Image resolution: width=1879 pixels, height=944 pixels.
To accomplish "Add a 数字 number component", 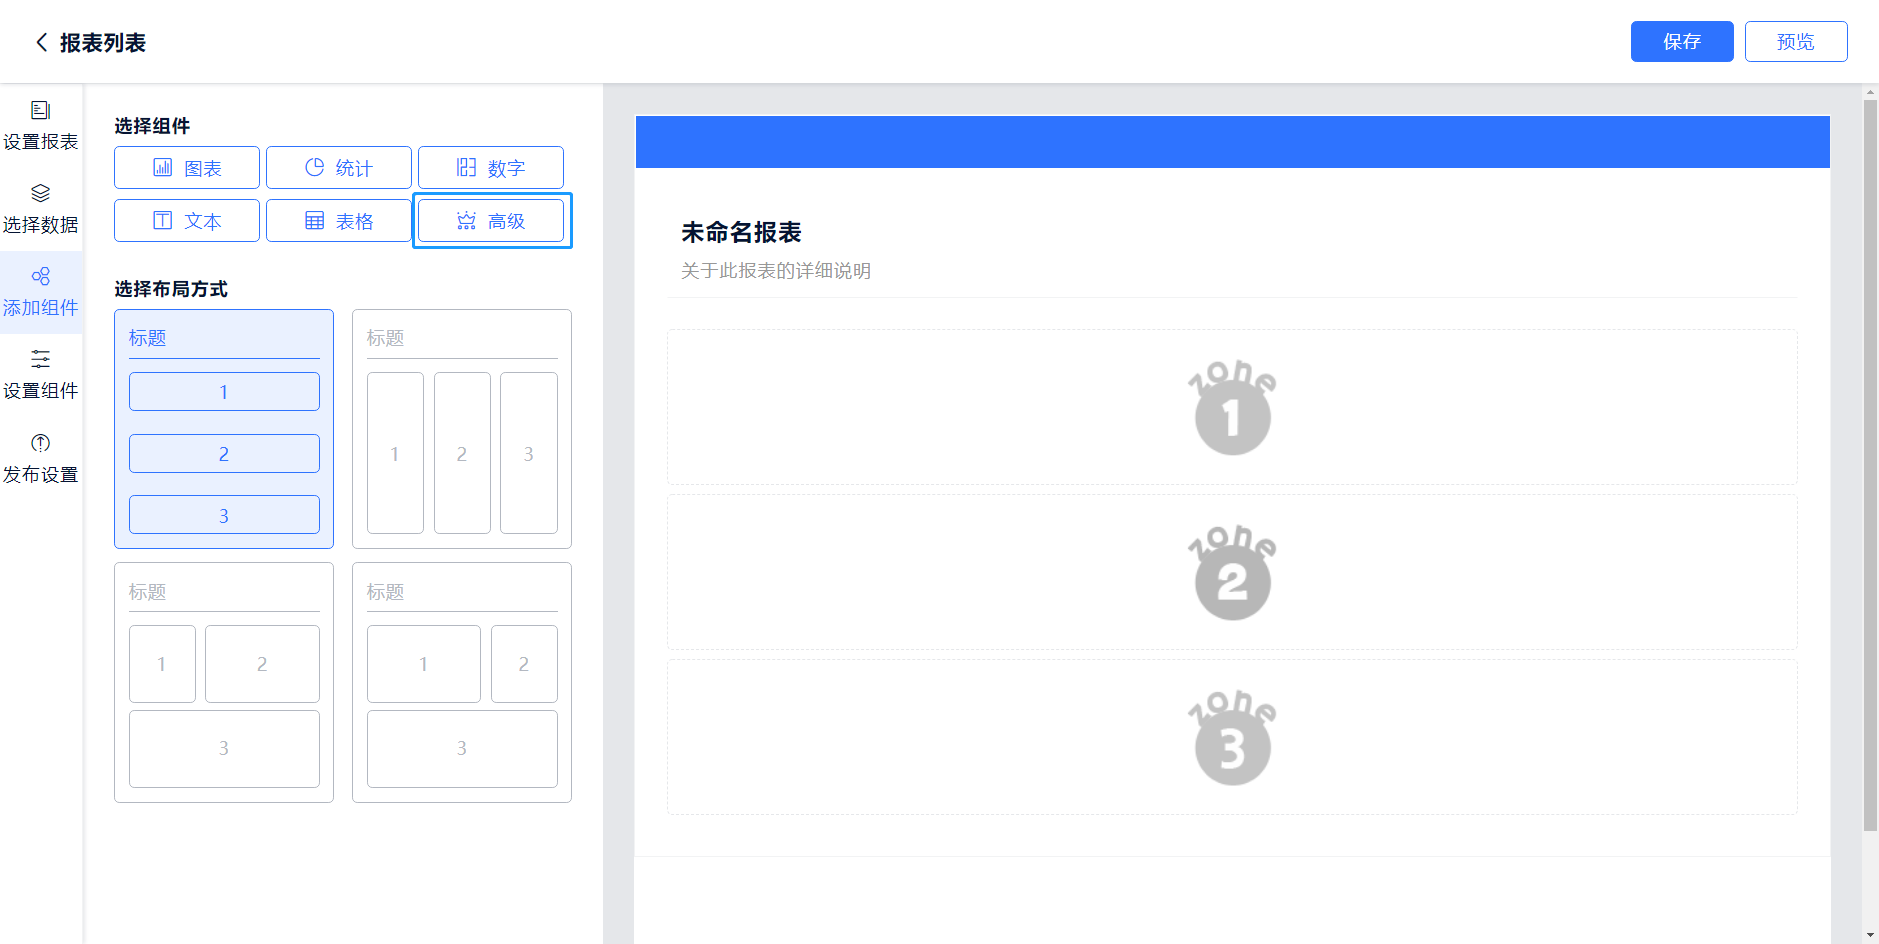I will 491,168.
